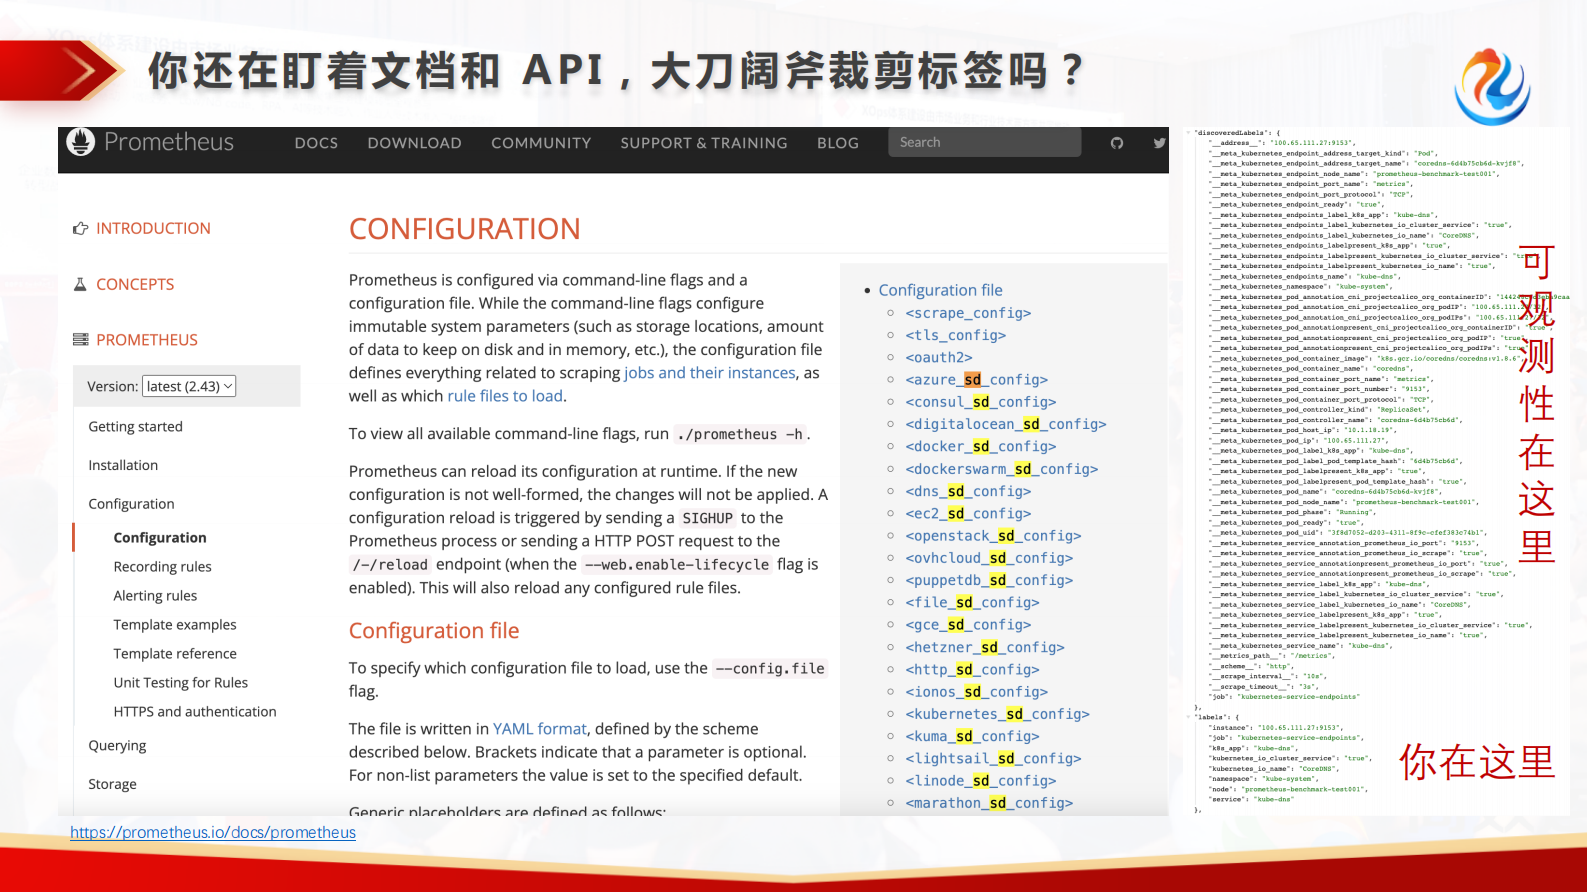Jump to <openstack_sd_config> in contents
This screenshot has width=1587, height=892.
993,535
